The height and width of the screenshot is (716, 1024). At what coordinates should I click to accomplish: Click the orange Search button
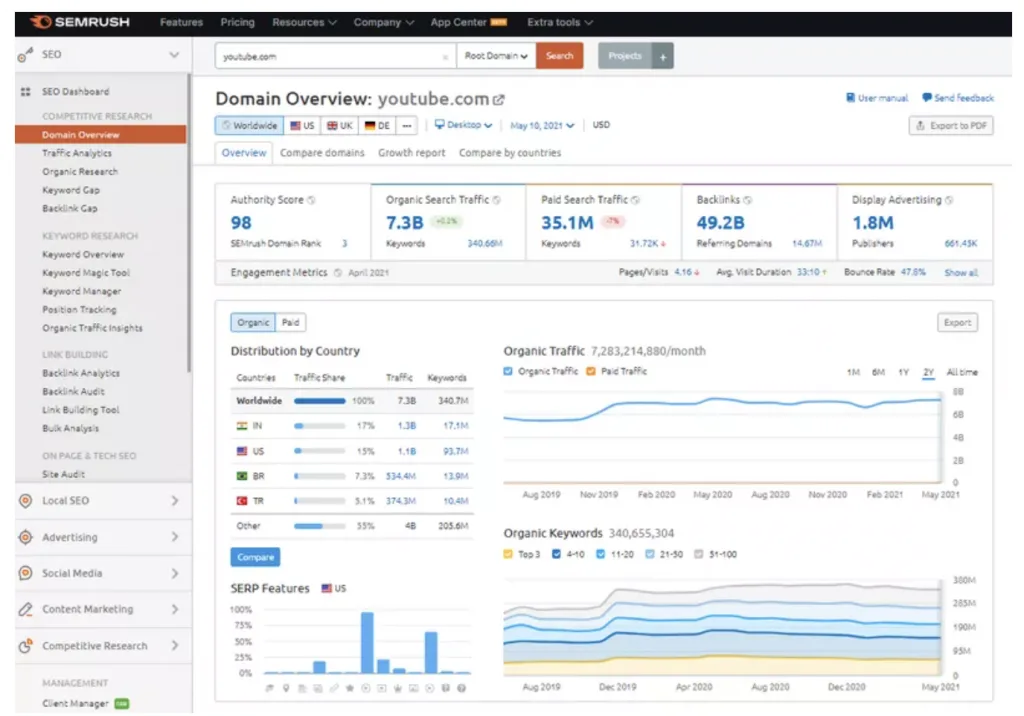pyautogui.click(x=560, y=57)
